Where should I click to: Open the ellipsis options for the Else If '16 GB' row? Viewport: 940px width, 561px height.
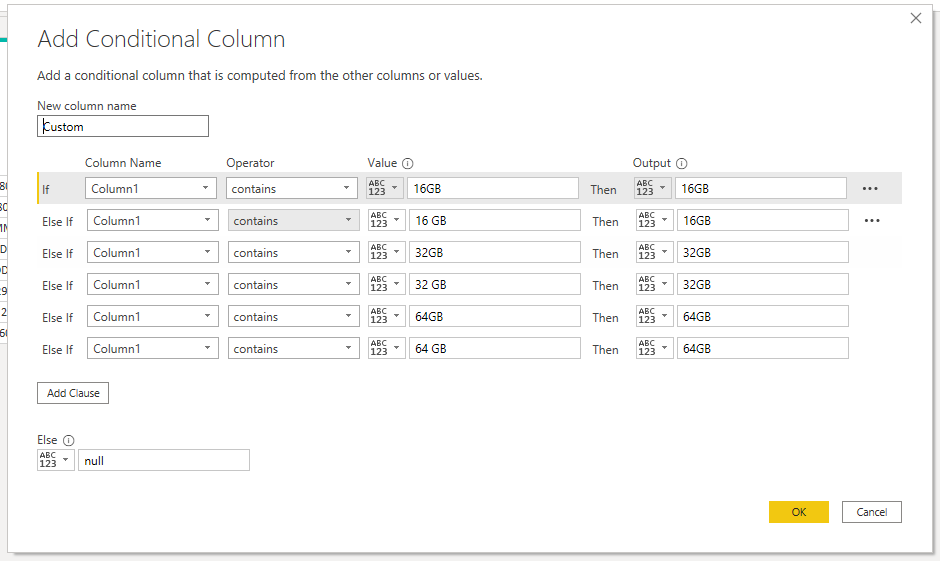(872, 221)
